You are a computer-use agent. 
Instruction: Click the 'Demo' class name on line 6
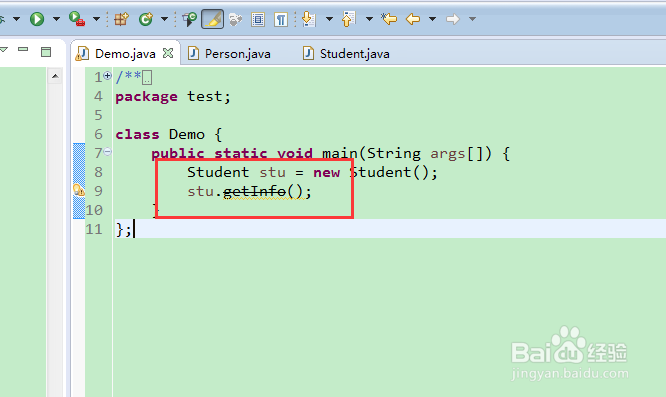click(187, 135)
